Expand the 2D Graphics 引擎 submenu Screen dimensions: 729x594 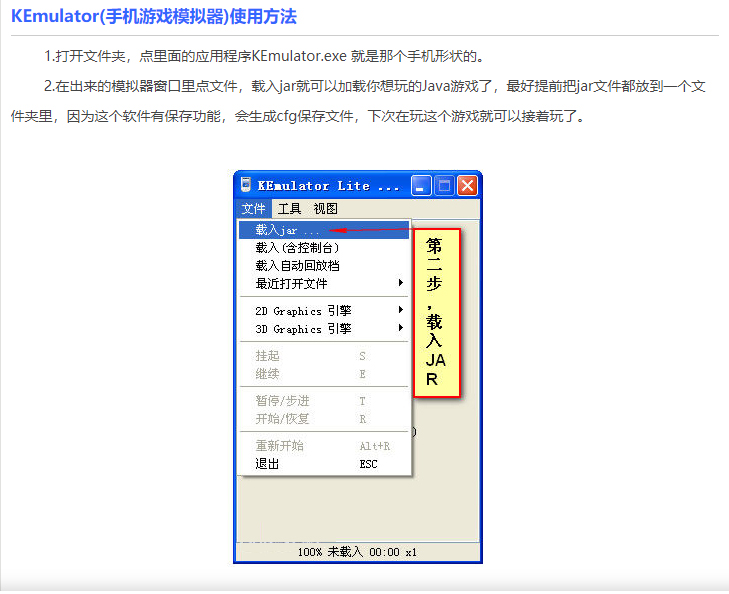coord(324,310)
